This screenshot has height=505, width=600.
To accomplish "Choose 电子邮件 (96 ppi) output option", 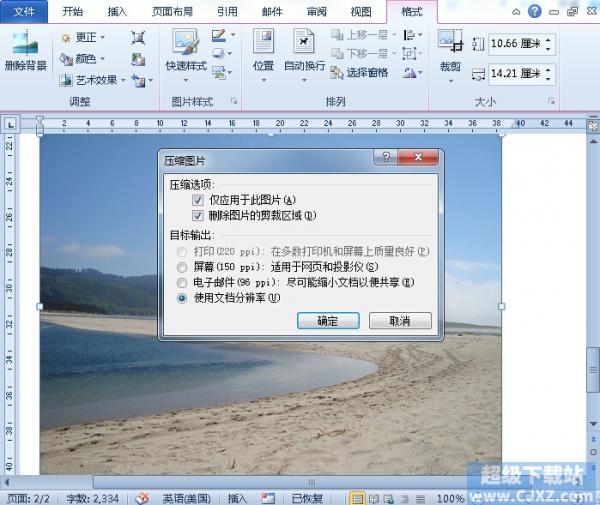I will click(x=181, y=282).
